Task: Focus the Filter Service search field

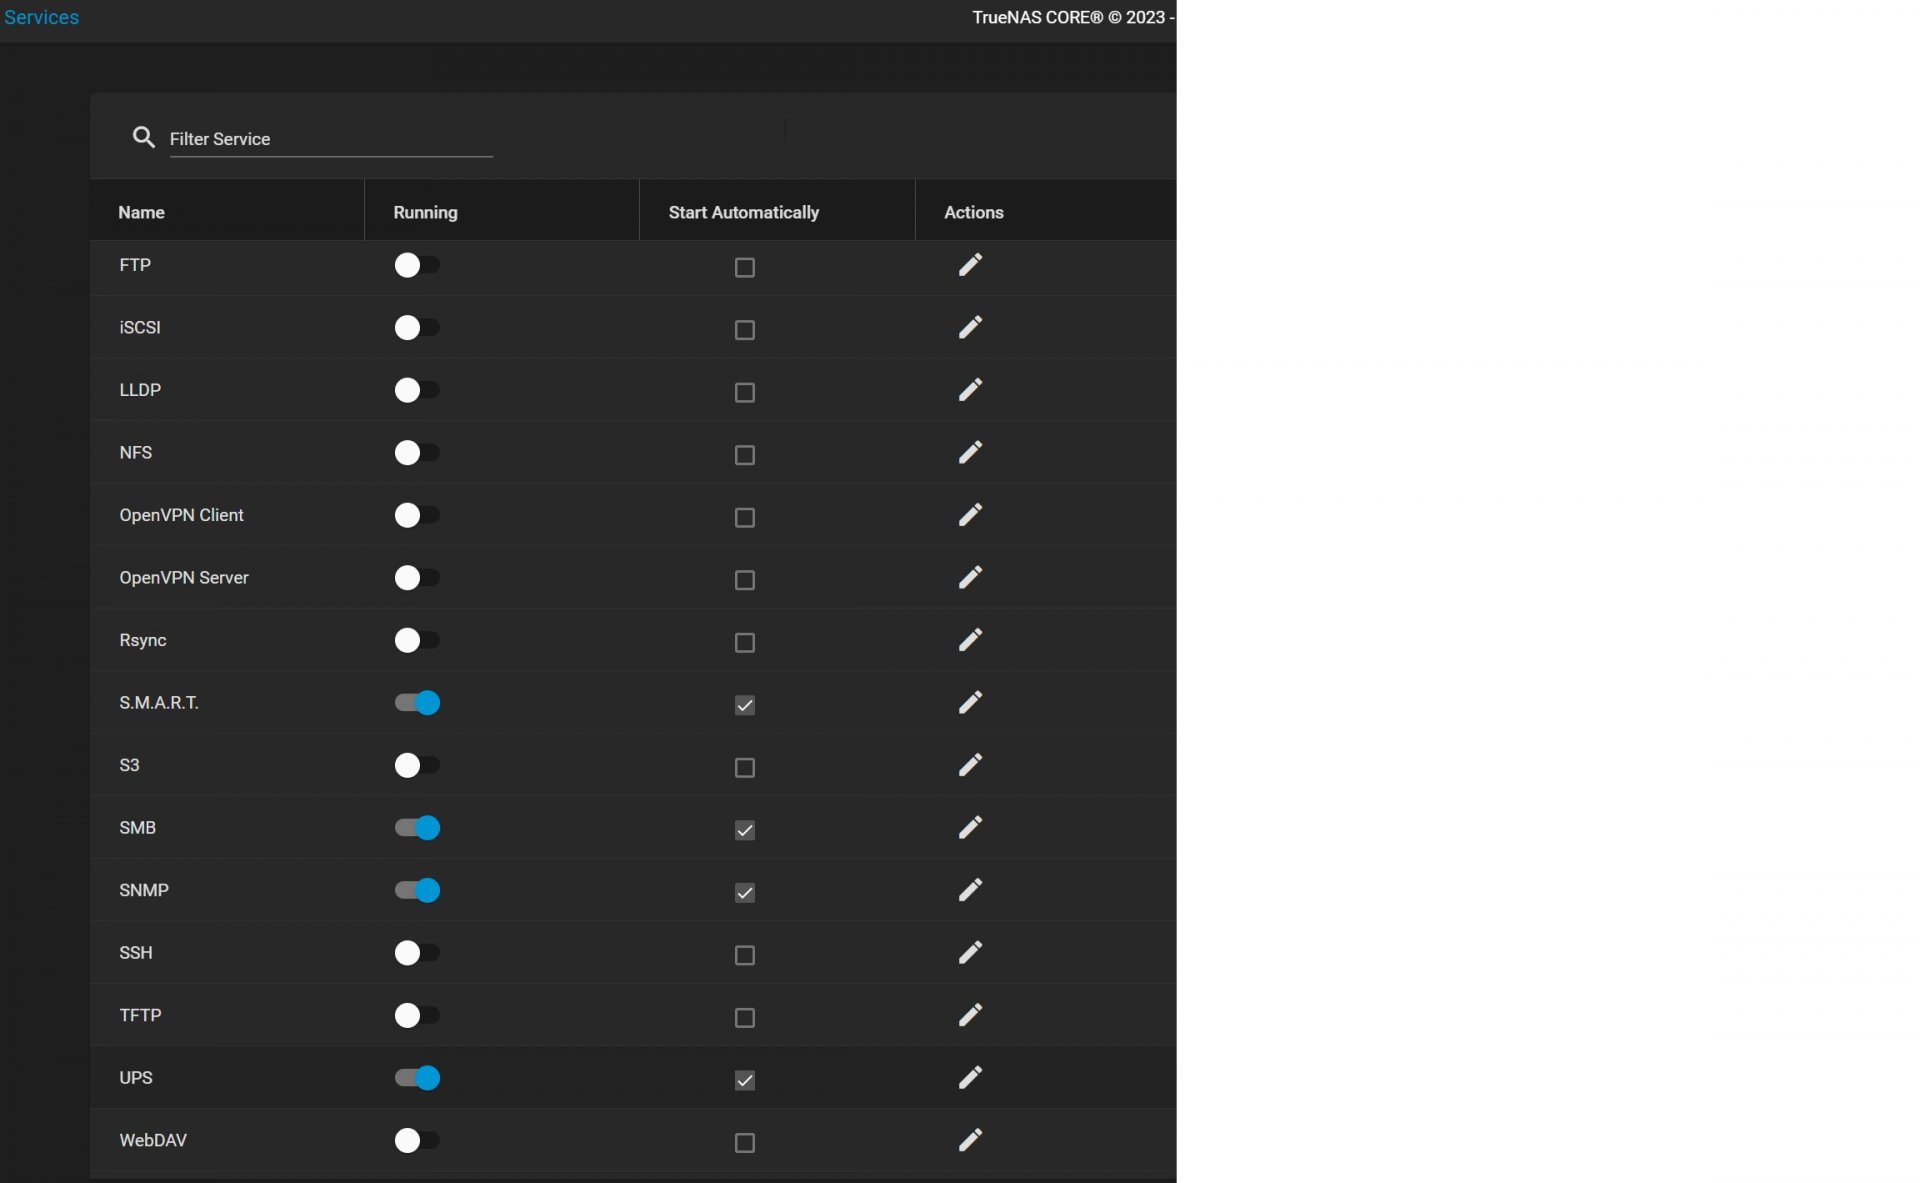Action: coord(330,139)
